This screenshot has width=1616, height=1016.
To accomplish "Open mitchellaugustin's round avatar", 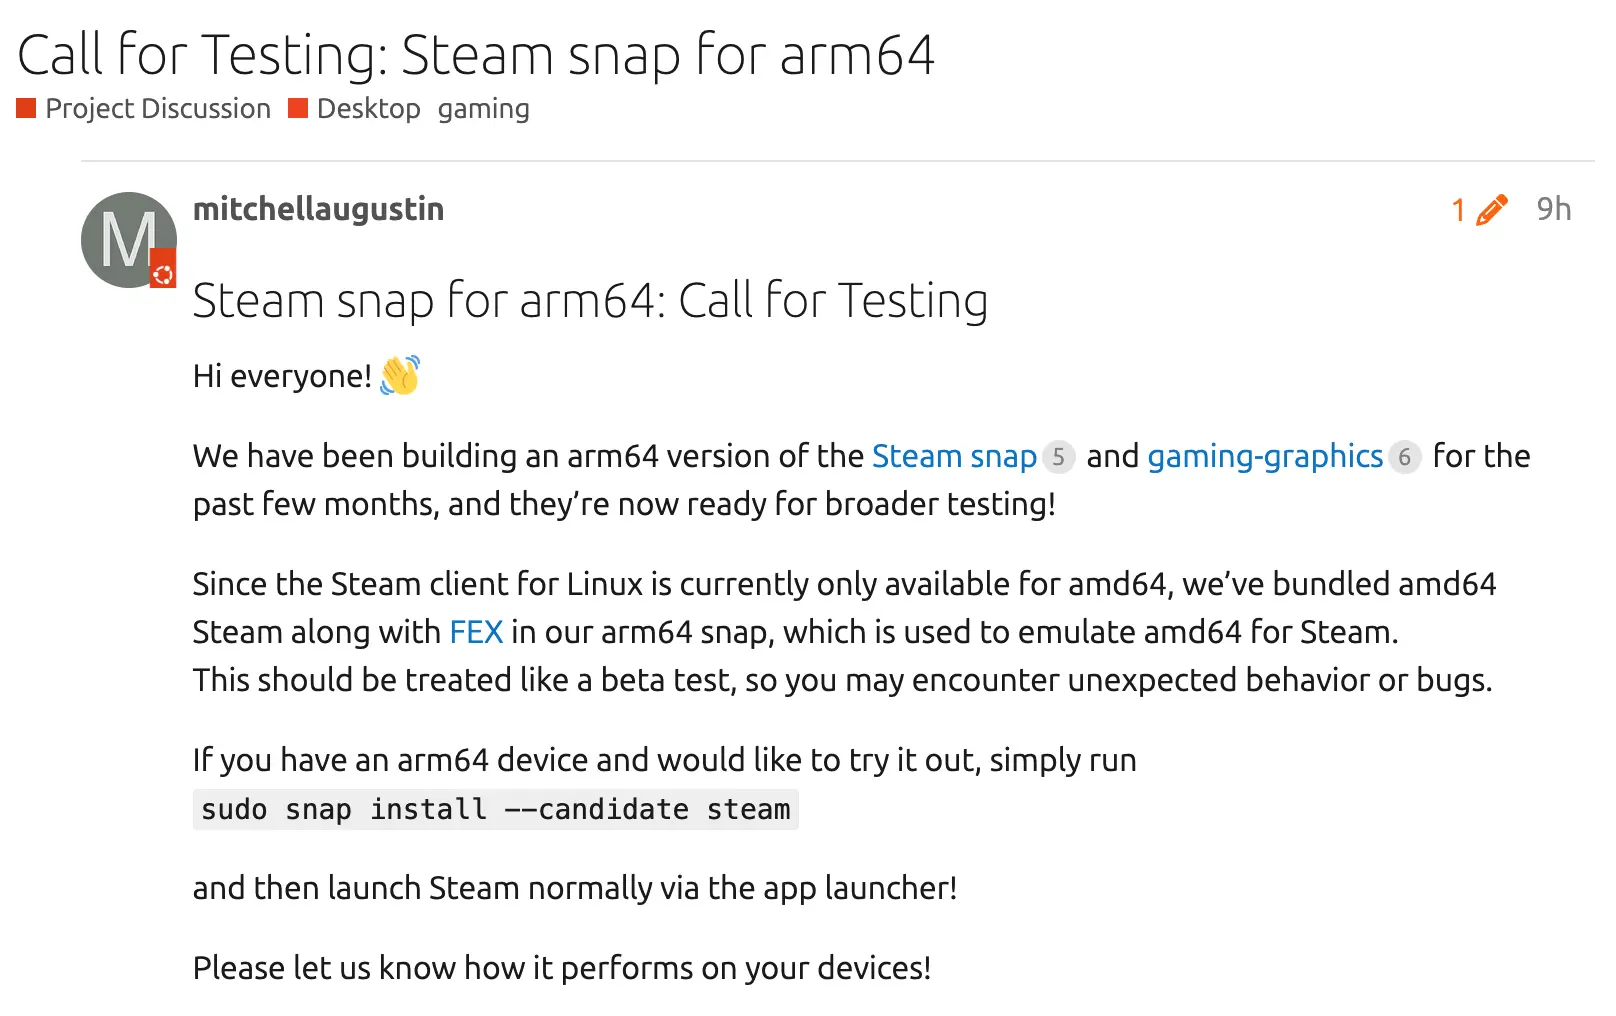I will click(x=126, y=238).
